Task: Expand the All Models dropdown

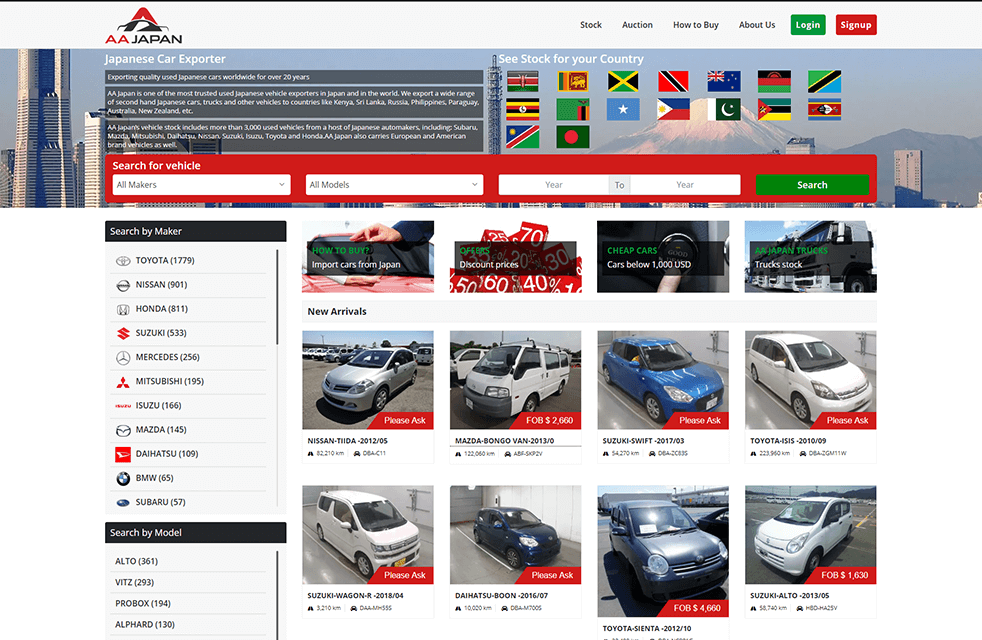Action: pyautogui.click(x=394, y=185)
